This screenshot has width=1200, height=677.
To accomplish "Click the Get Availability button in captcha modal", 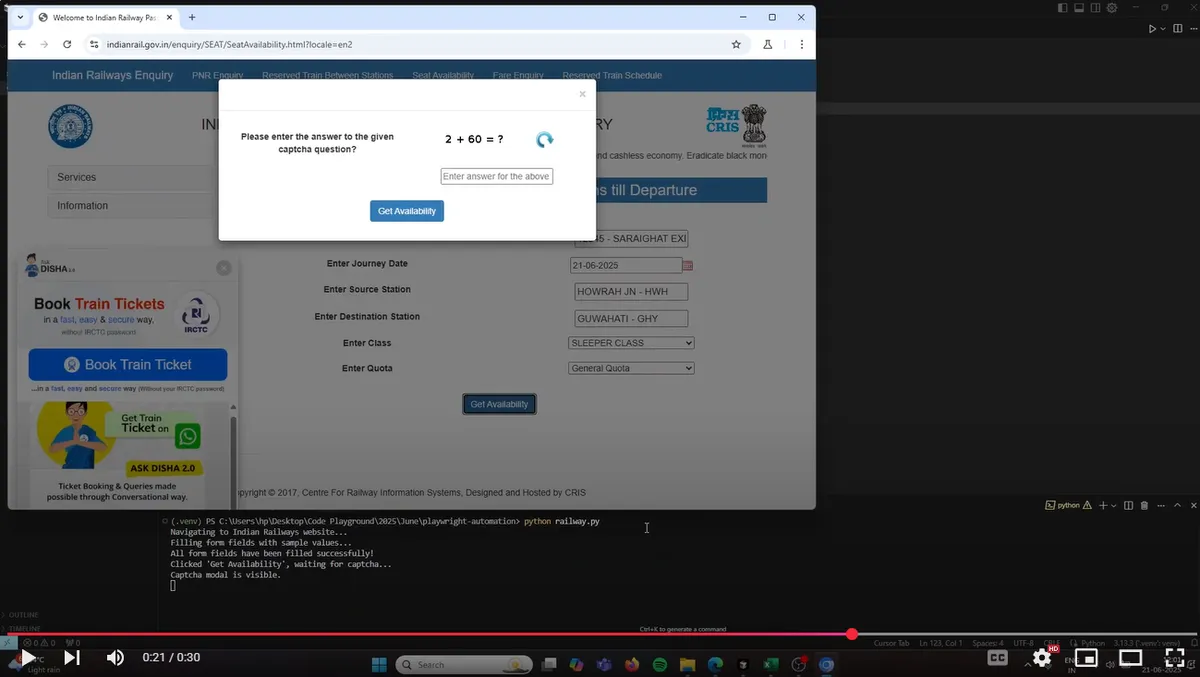I will (407, 211).
